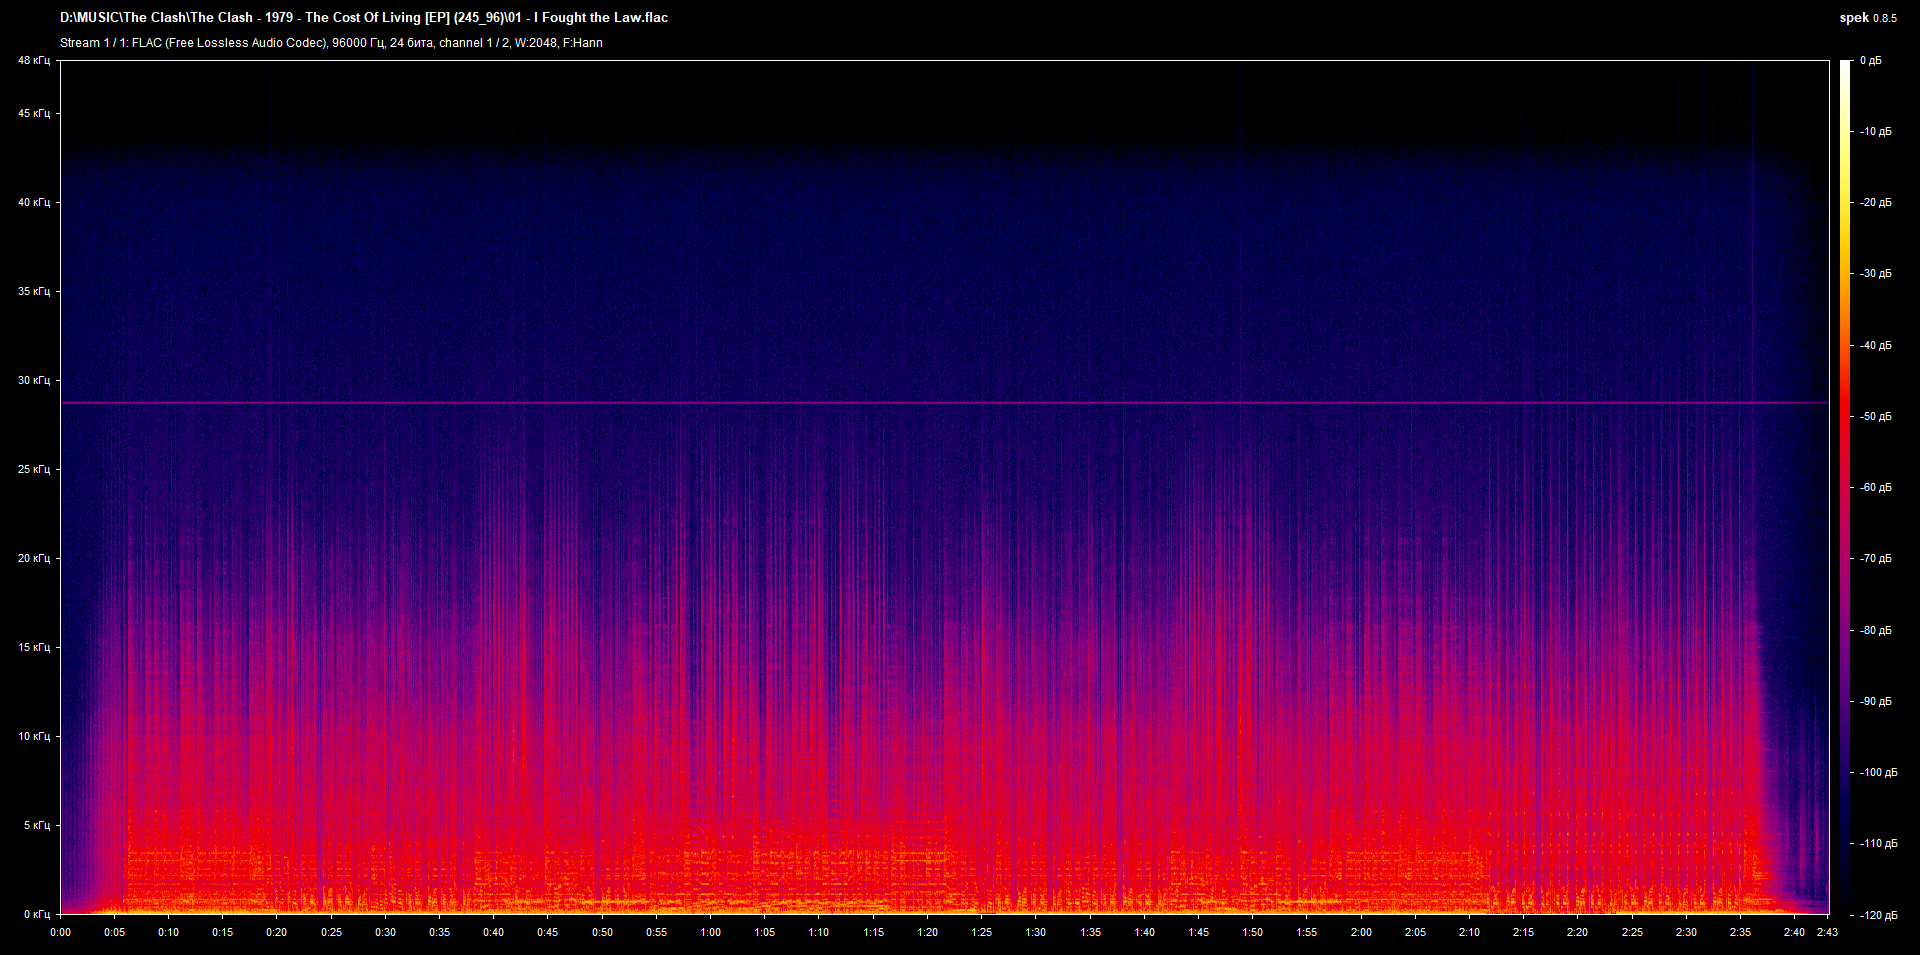Click the file path title text

[364, 18]
